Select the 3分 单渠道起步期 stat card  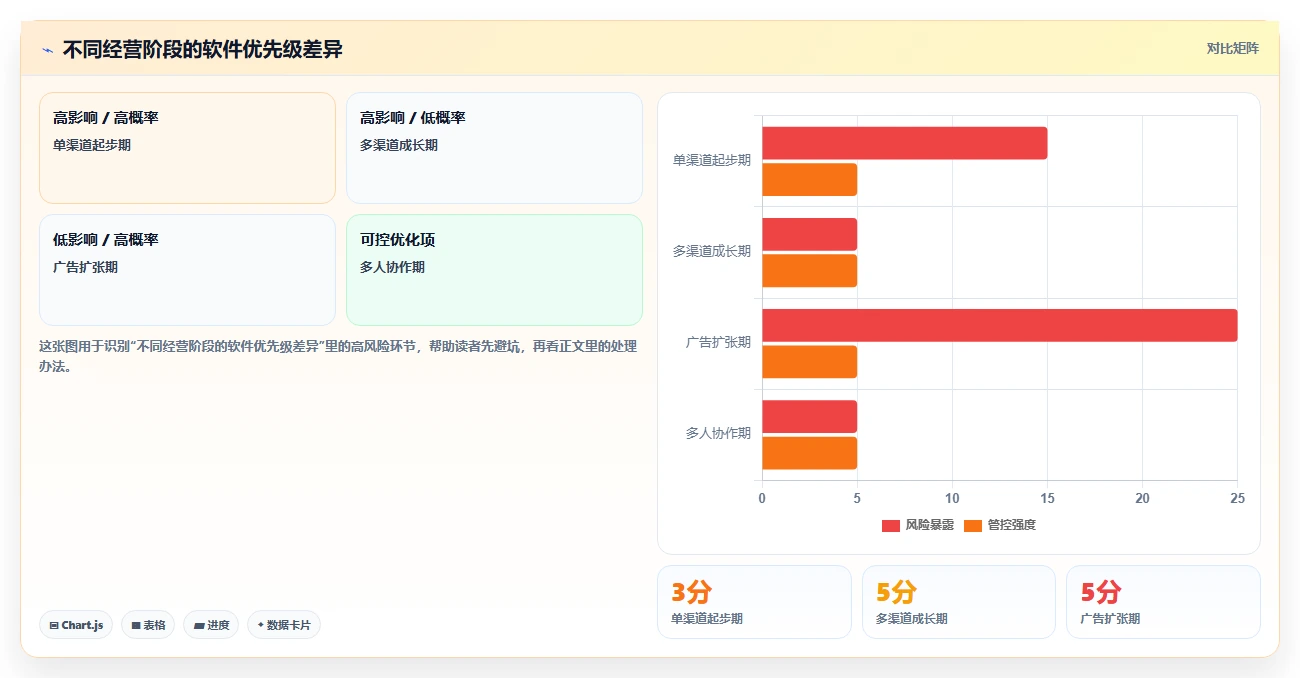click(754, 602)
